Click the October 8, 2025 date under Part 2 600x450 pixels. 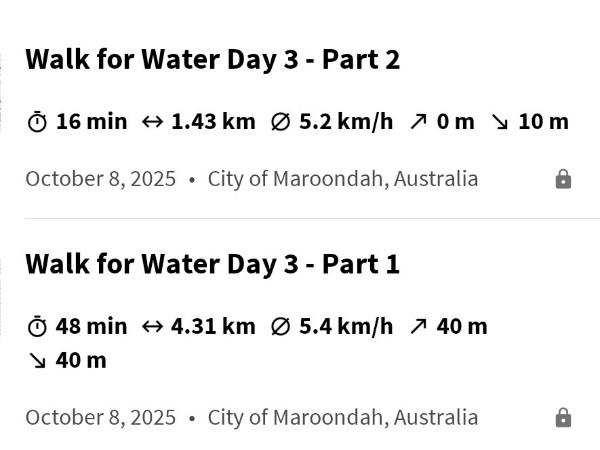click(100, 179)
